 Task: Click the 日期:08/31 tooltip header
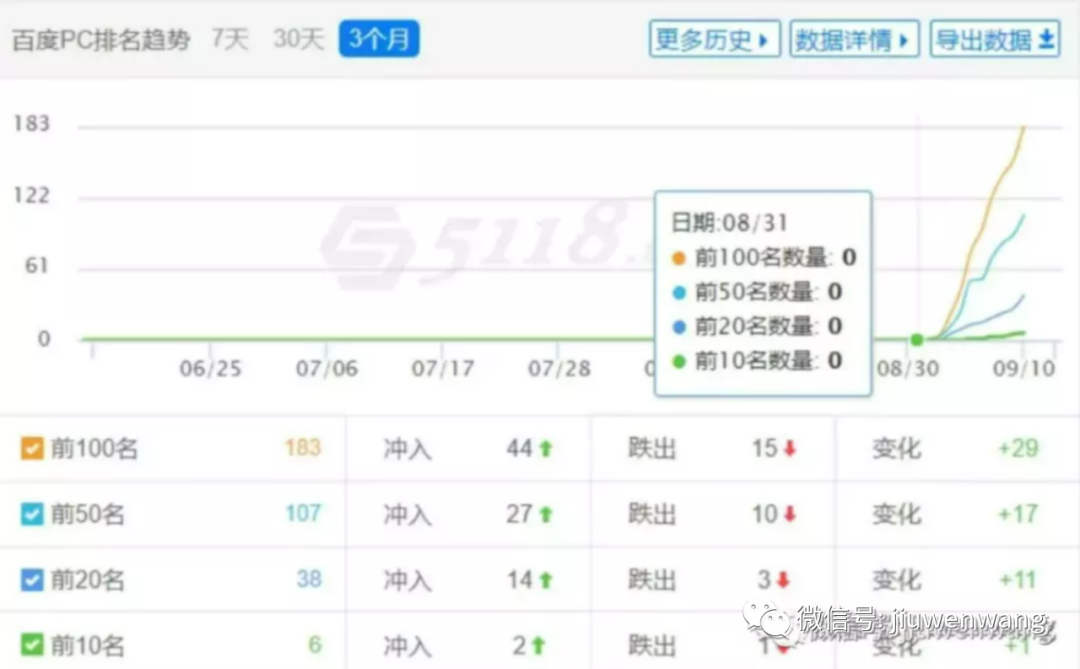(729, 223)
